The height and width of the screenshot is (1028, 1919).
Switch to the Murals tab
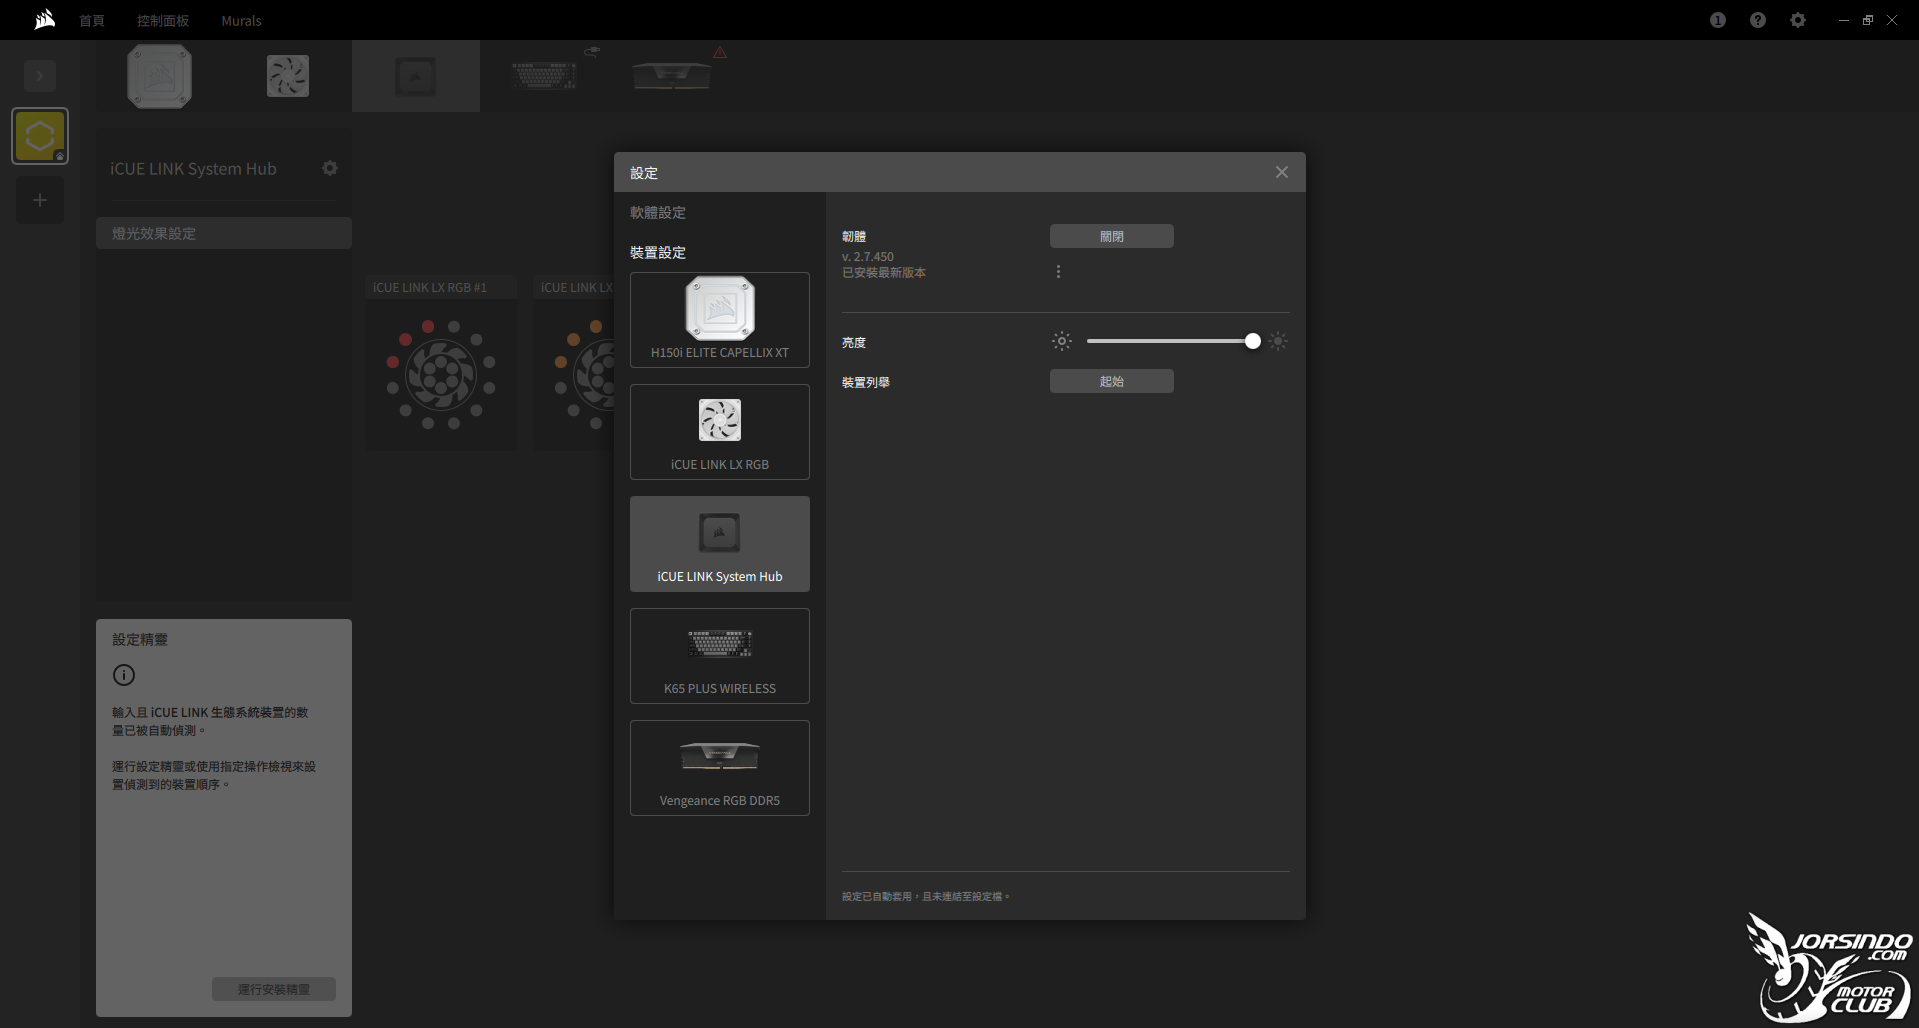[241, 20]
